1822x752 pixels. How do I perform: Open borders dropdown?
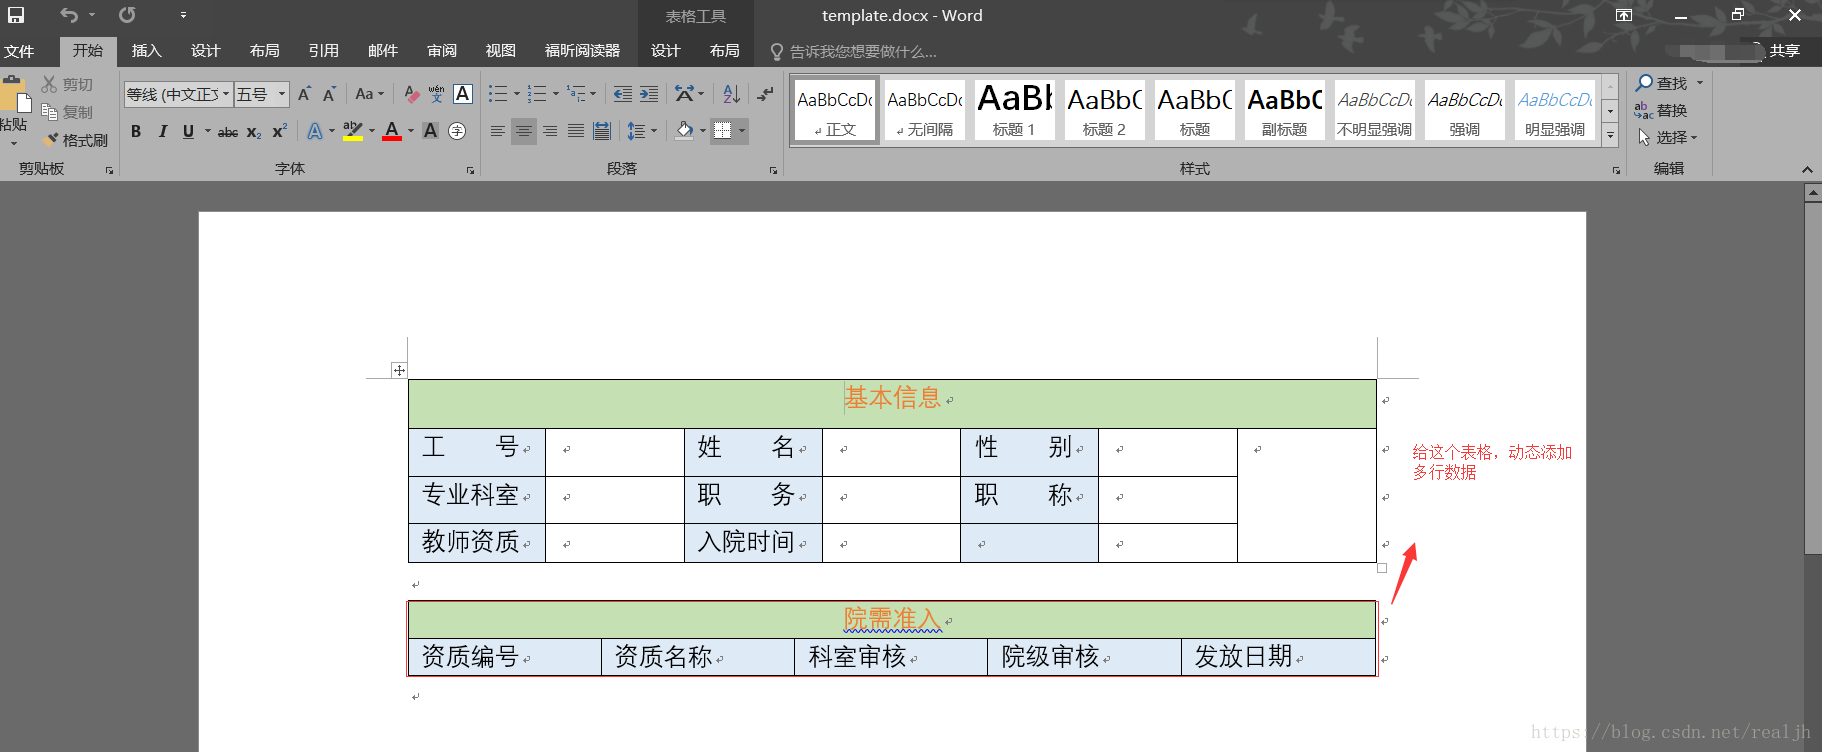pyautogui.click(x=742, y=131)
